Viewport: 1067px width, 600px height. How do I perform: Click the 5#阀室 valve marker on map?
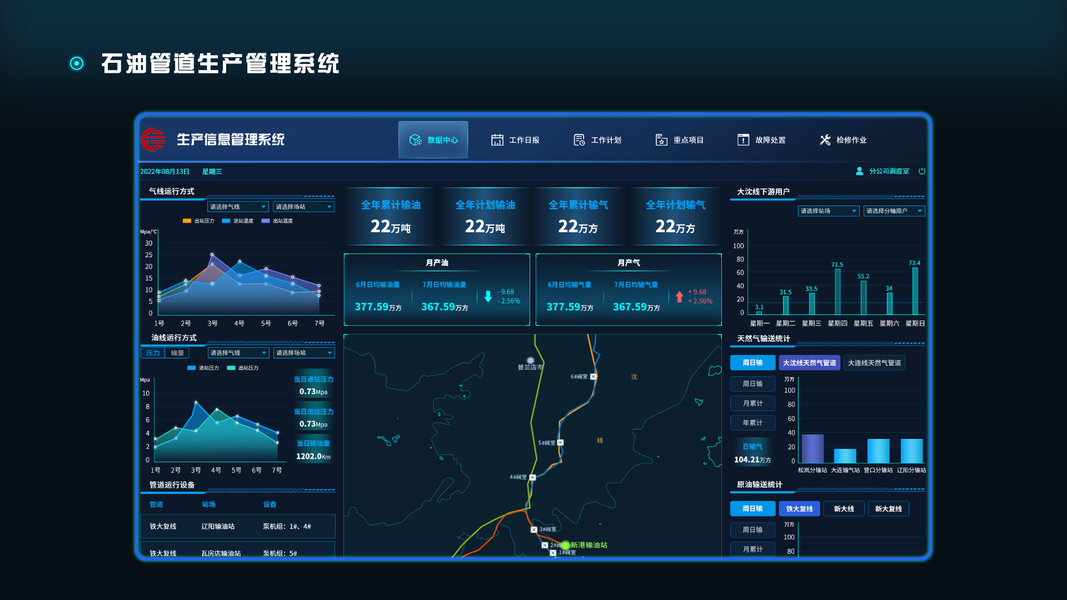click(x=561, y=442)
